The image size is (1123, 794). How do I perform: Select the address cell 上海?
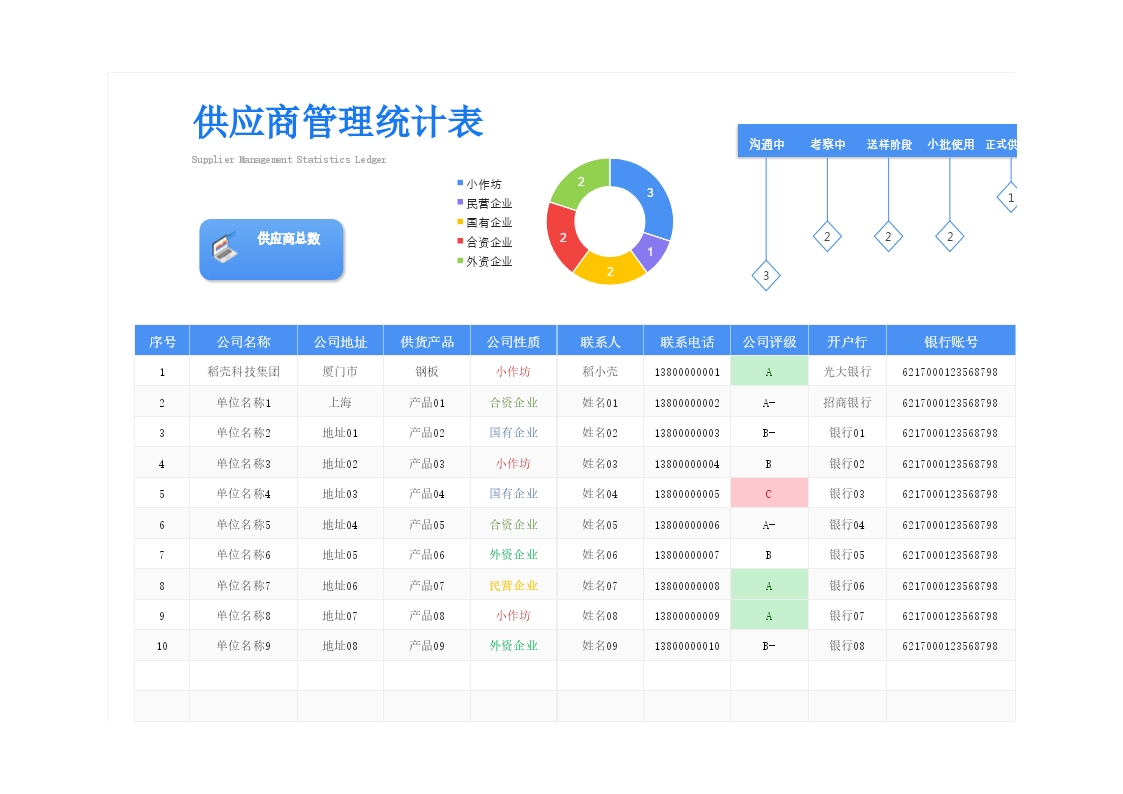pos(340,402)
